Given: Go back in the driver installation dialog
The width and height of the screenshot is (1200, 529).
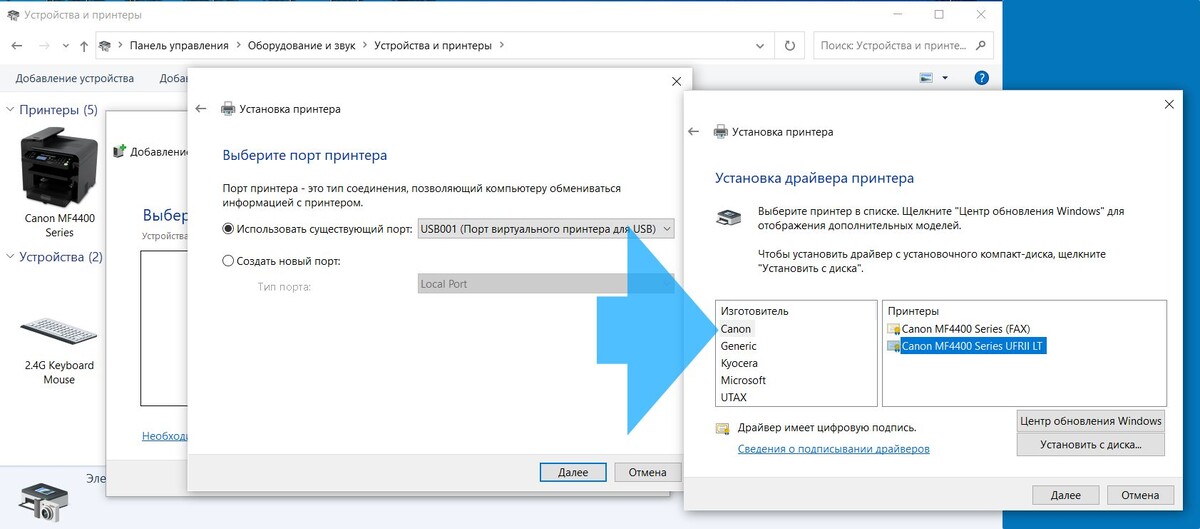Looking at the screenshot, I should 693,132.
